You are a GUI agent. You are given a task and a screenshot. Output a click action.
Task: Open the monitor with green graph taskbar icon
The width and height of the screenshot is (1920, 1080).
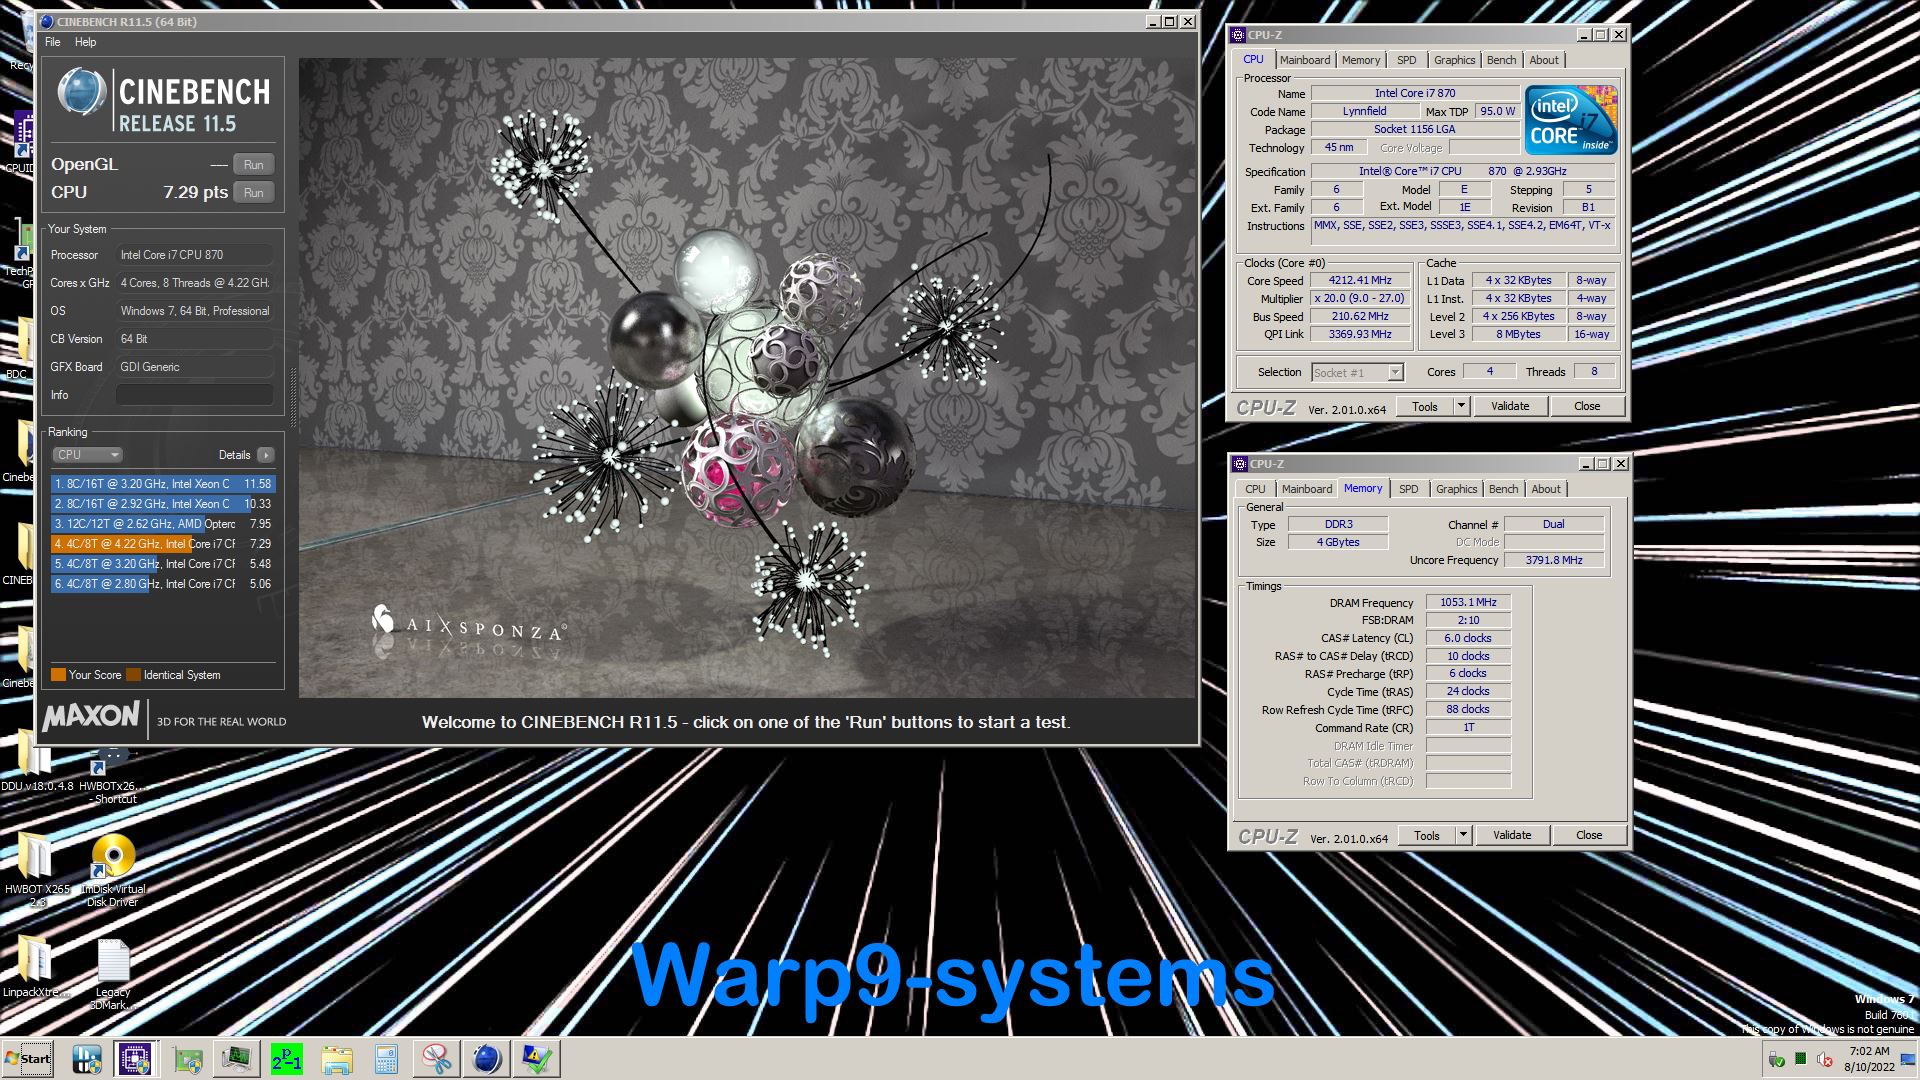[x=237, y=1059]
